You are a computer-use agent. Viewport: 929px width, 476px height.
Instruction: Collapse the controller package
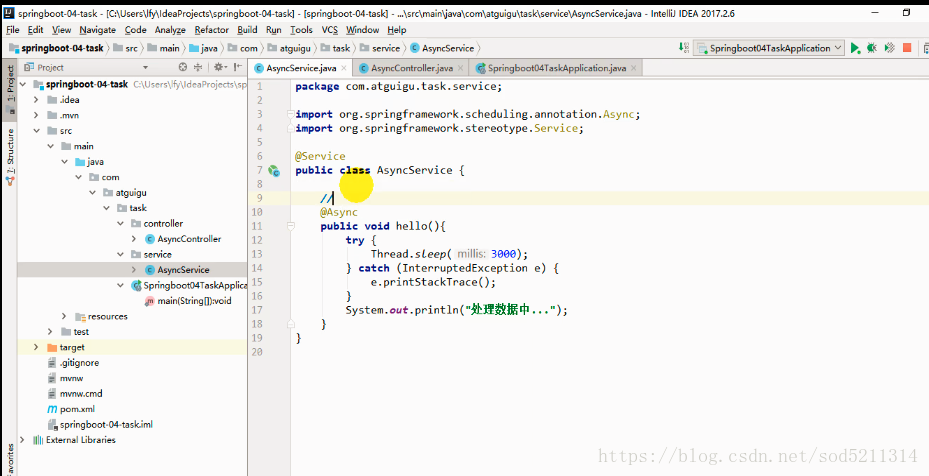[x=120, y=223]
